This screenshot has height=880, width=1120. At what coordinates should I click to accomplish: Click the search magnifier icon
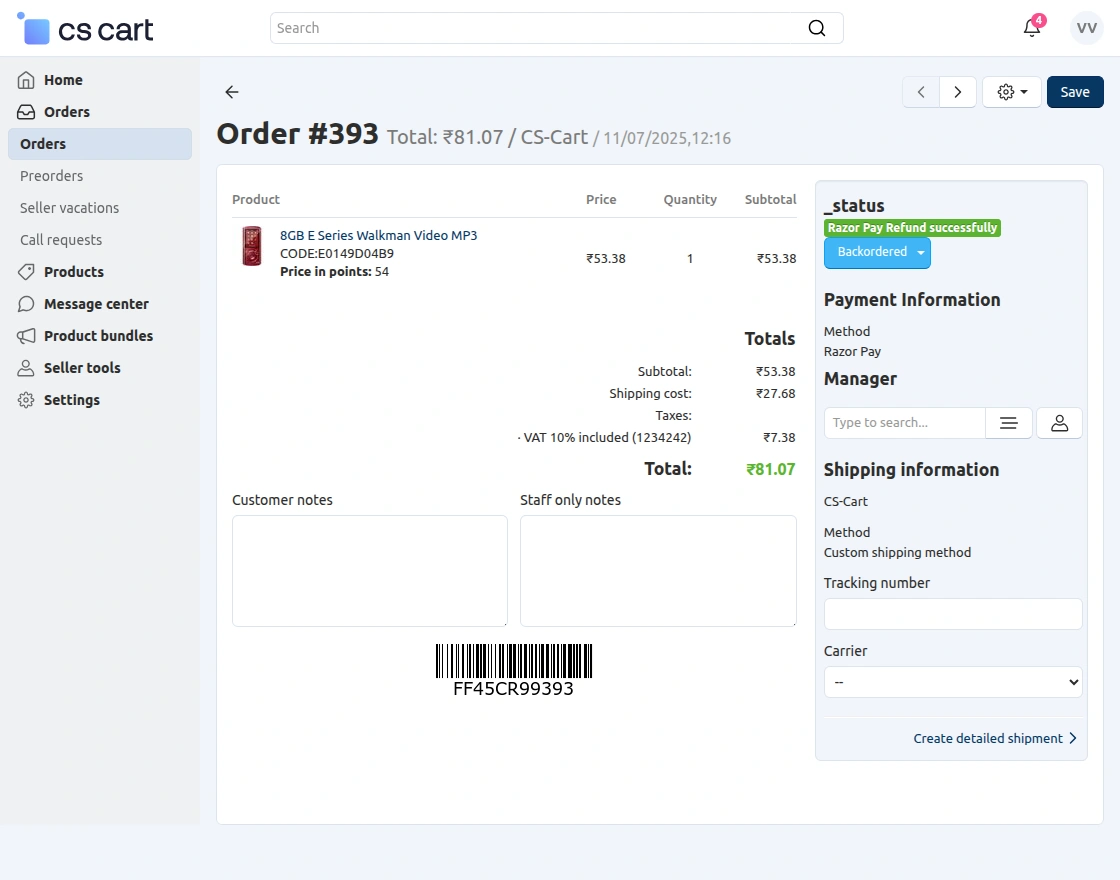point(817,28)
